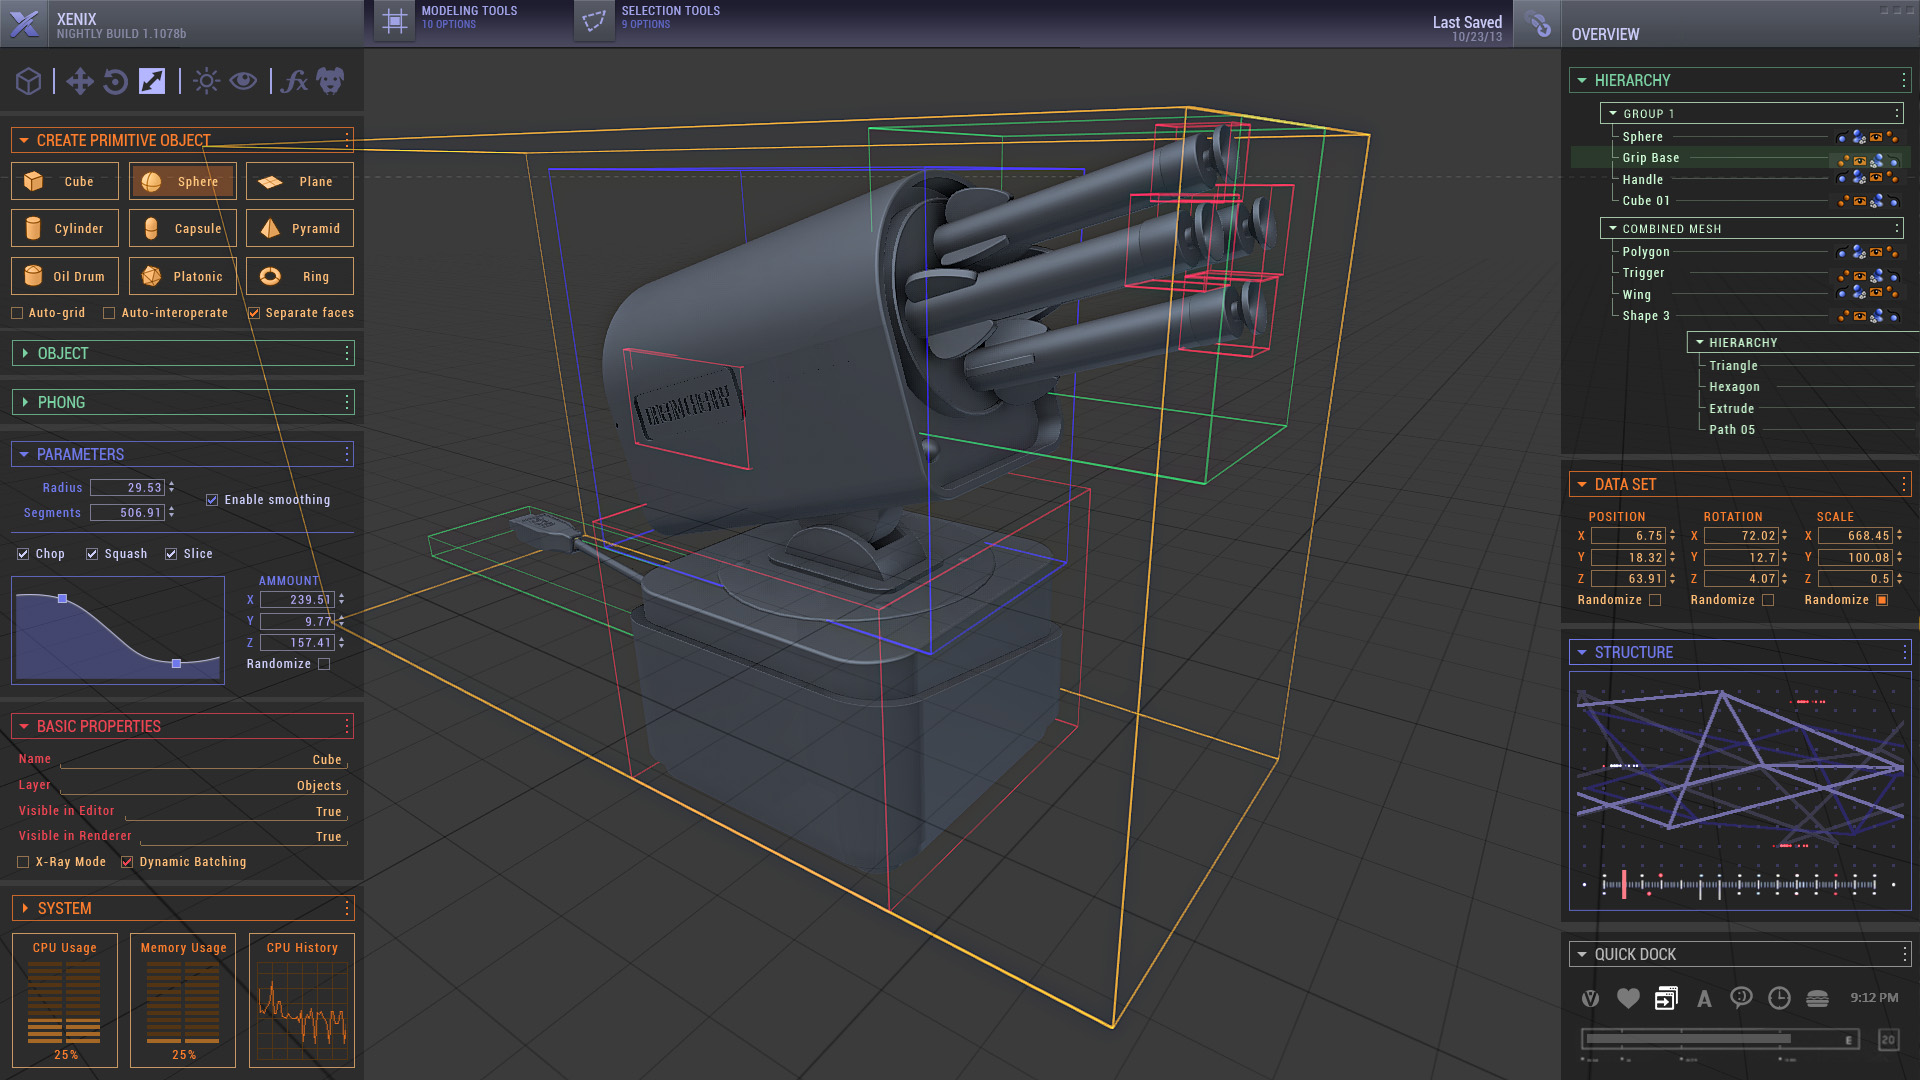Click the curve icon on Polygon row
1920x1080 pixels.
tap(1843, 252)
